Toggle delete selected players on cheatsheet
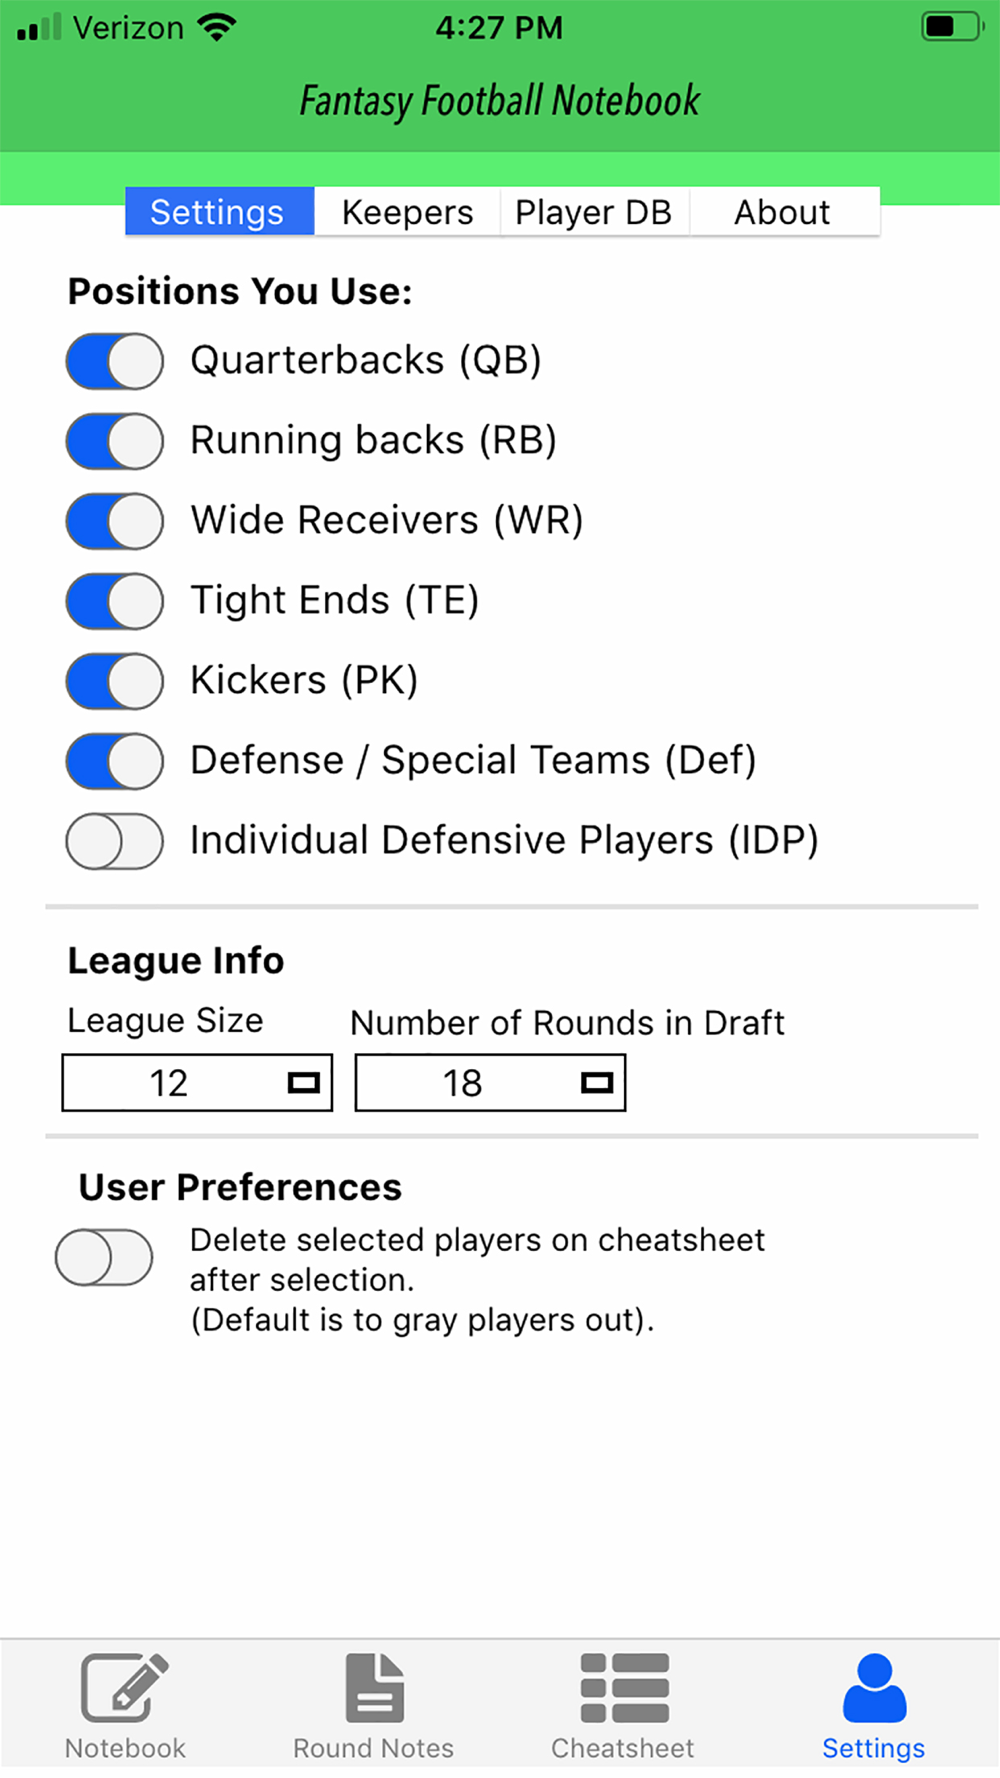Screen dimensions: 1000x1778 pyautogui.click(x=104, y=1257)
